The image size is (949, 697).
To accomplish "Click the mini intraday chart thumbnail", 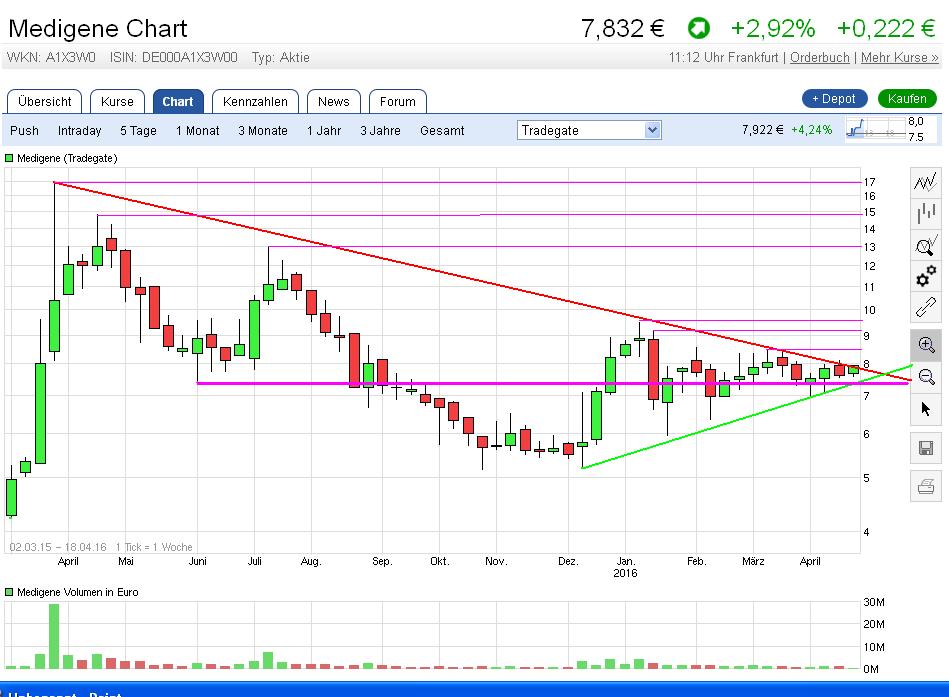I will [x=872, y=130].
